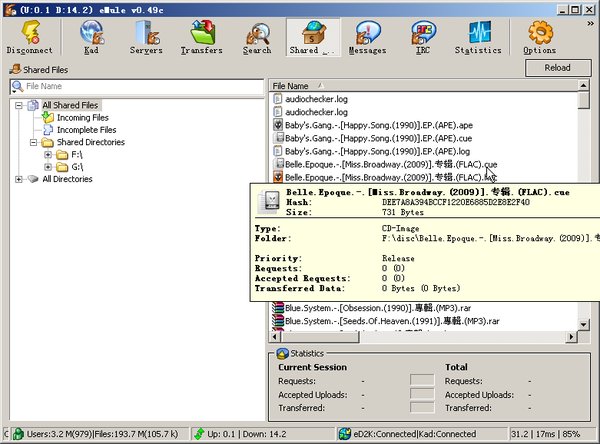
Task: Click the Shared Files heading icon
Action: (15, 69)
